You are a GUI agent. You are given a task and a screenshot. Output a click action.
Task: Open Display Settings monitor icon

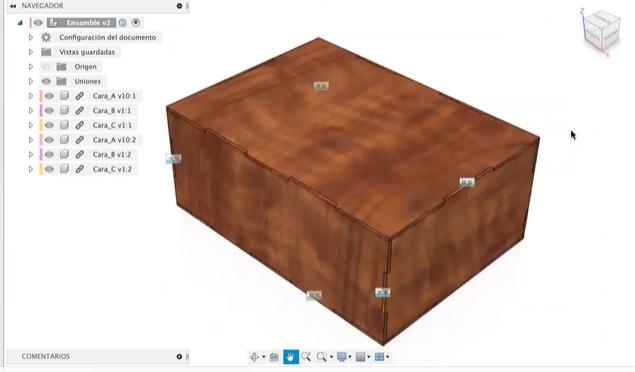point(342,357)
